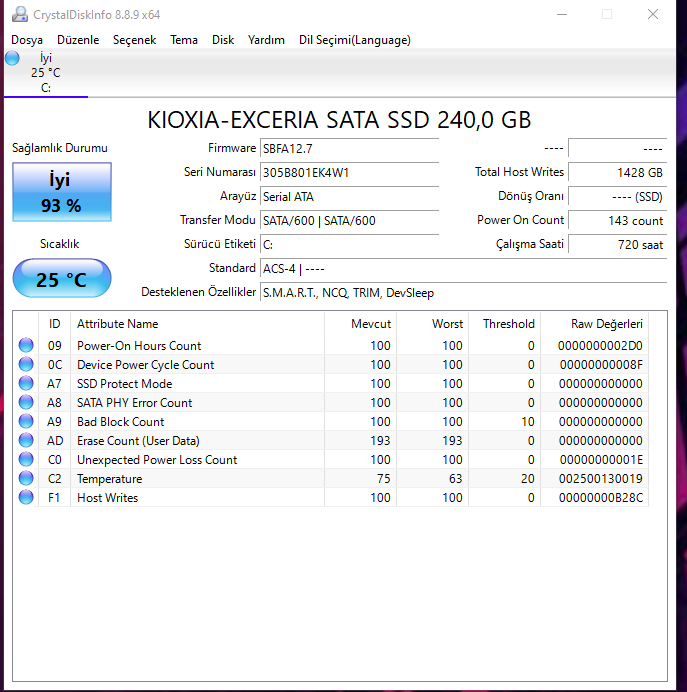Click the blue status orb for drive C:
The width and height of the screenshot is (687, 692).
(12, 58)
